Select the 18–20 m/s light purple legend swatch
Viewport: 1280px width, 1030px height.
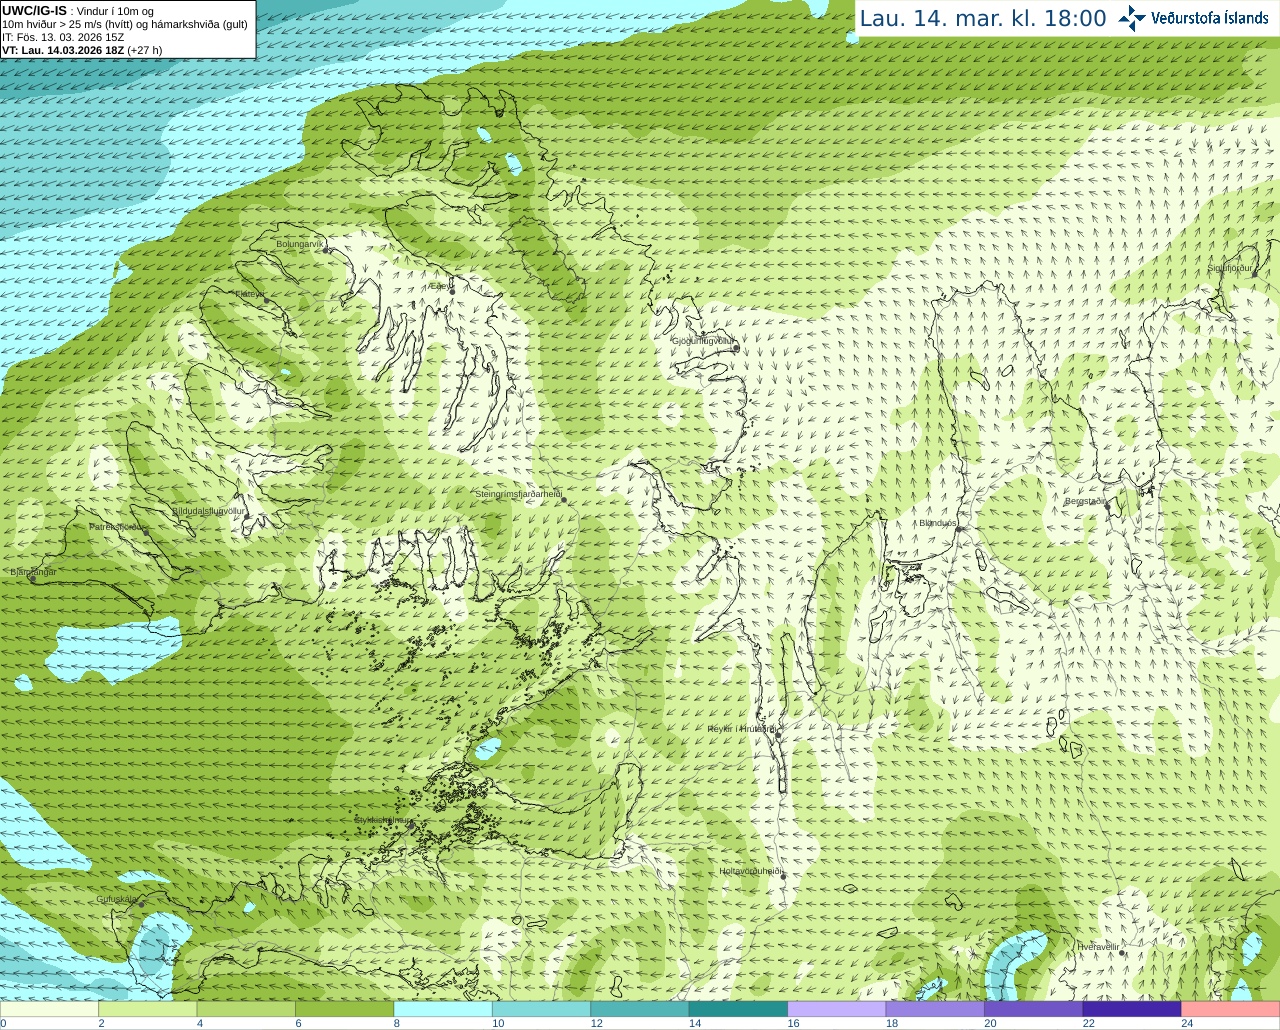(935, 1009)
